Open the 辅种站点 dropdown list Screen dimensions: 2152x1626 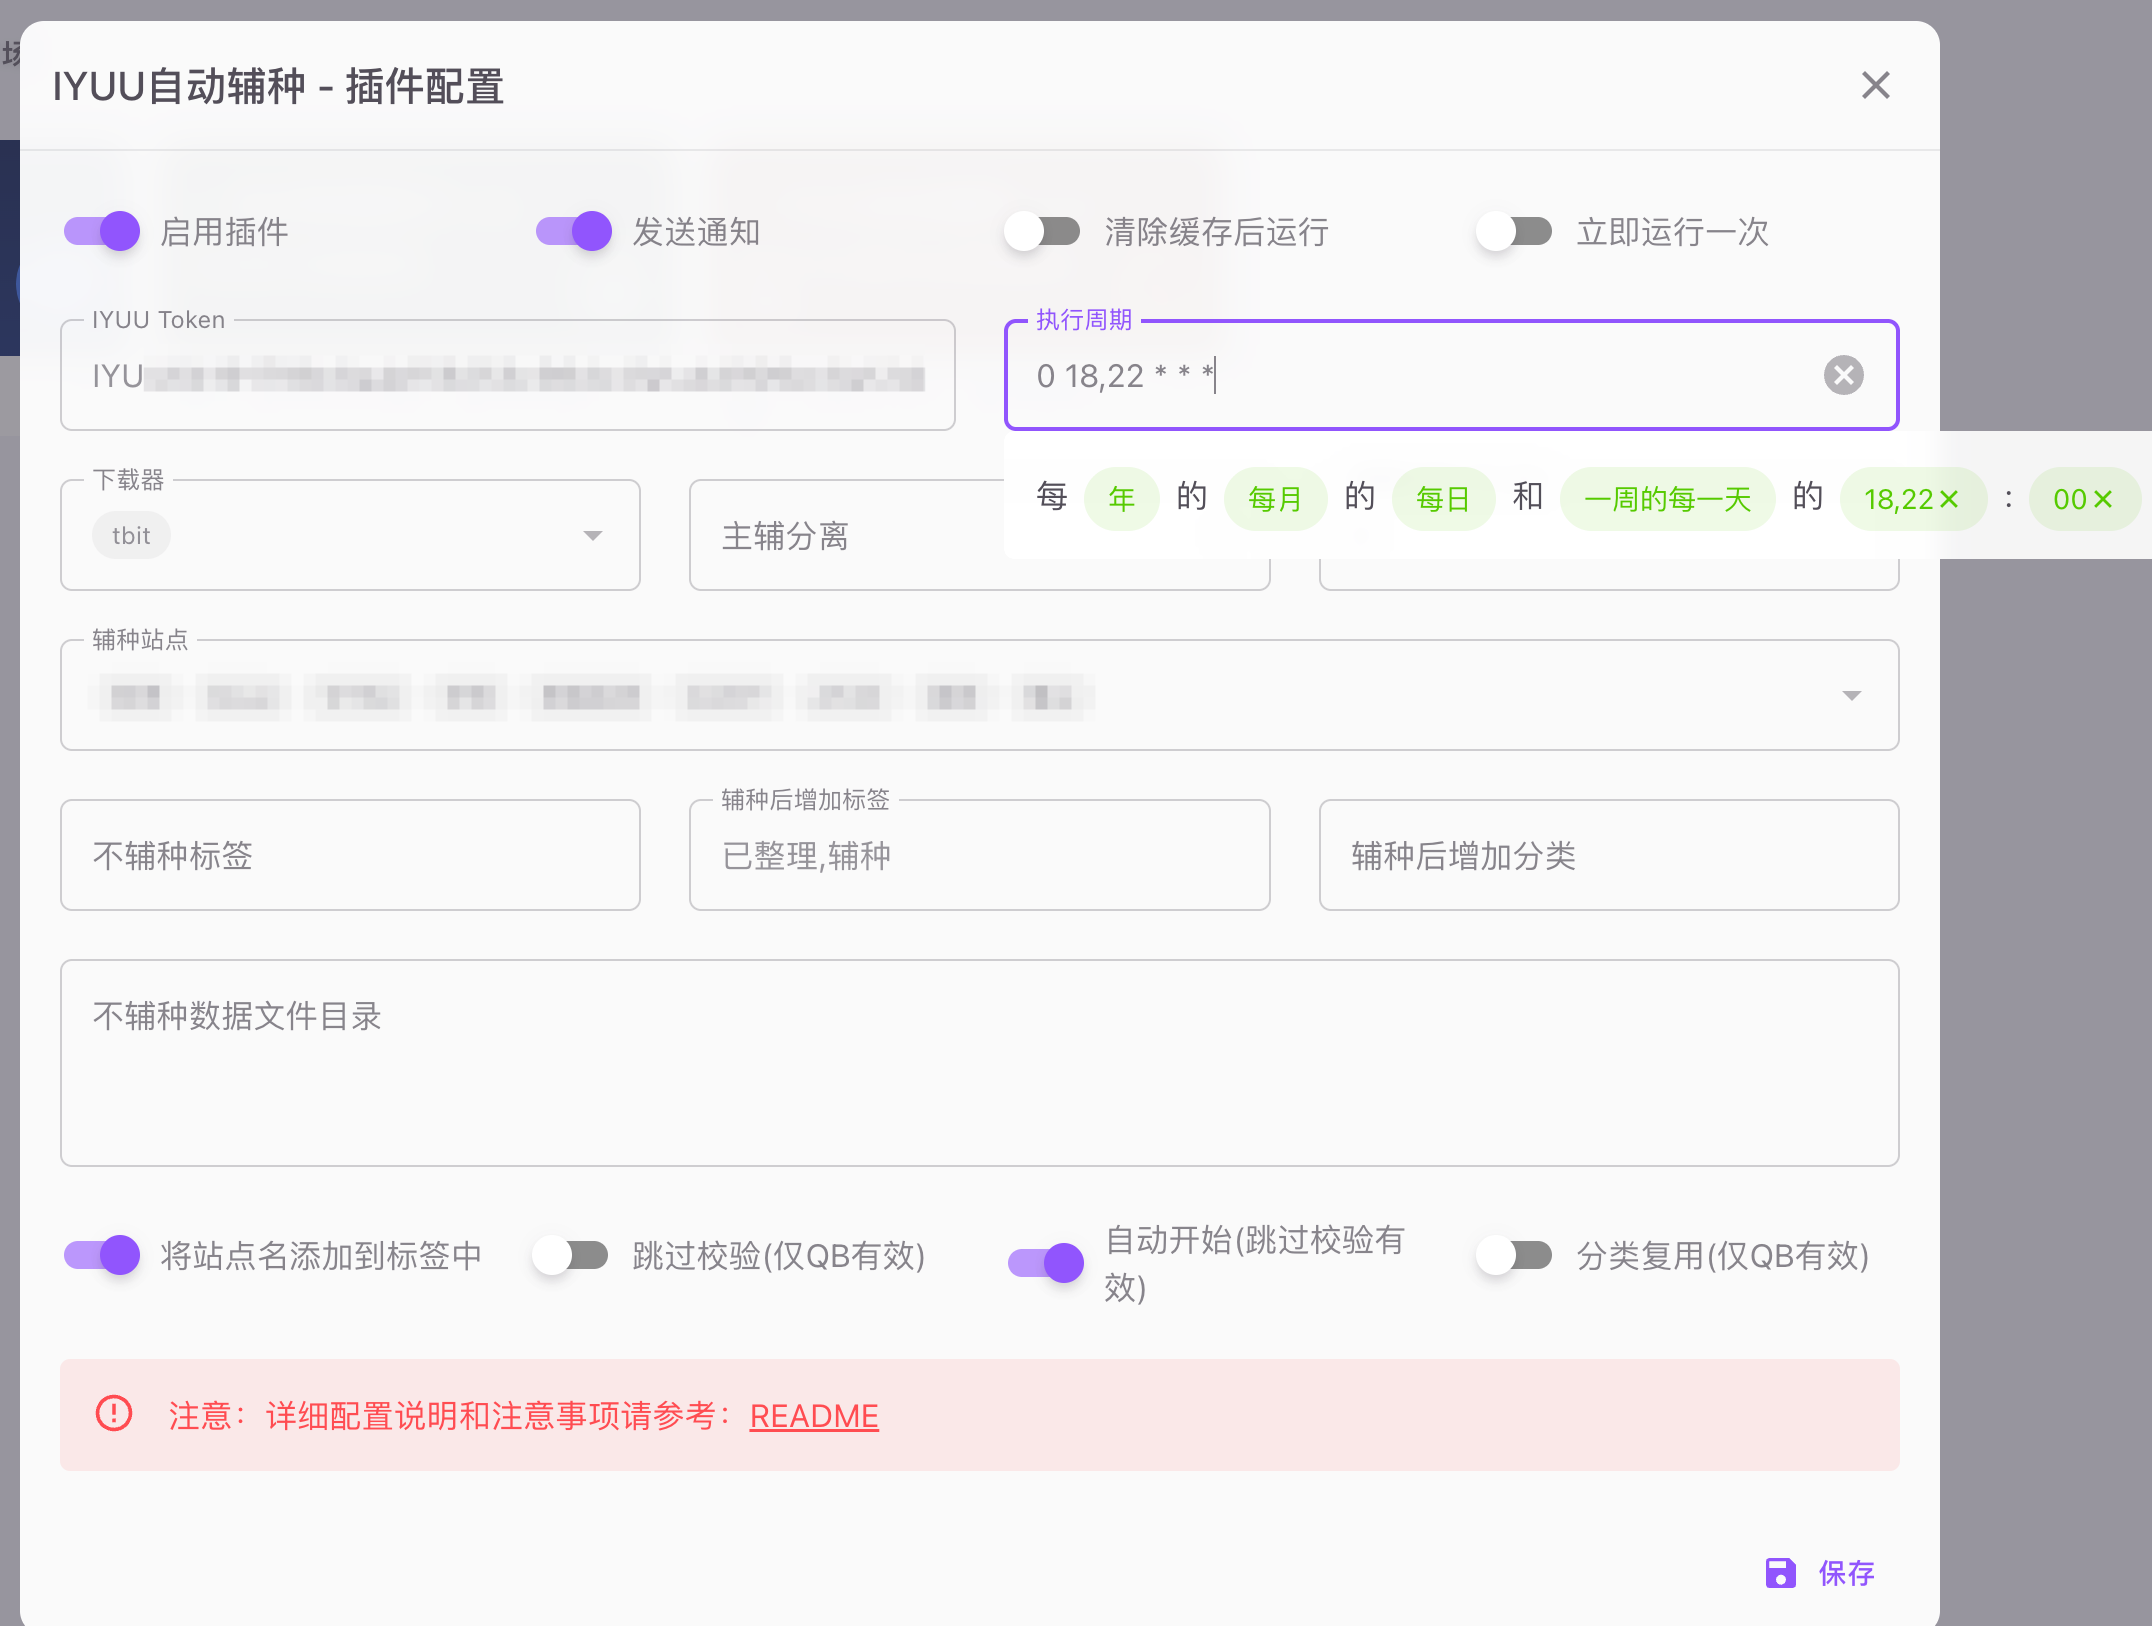pyautogui.click(x=1851, y=696)
